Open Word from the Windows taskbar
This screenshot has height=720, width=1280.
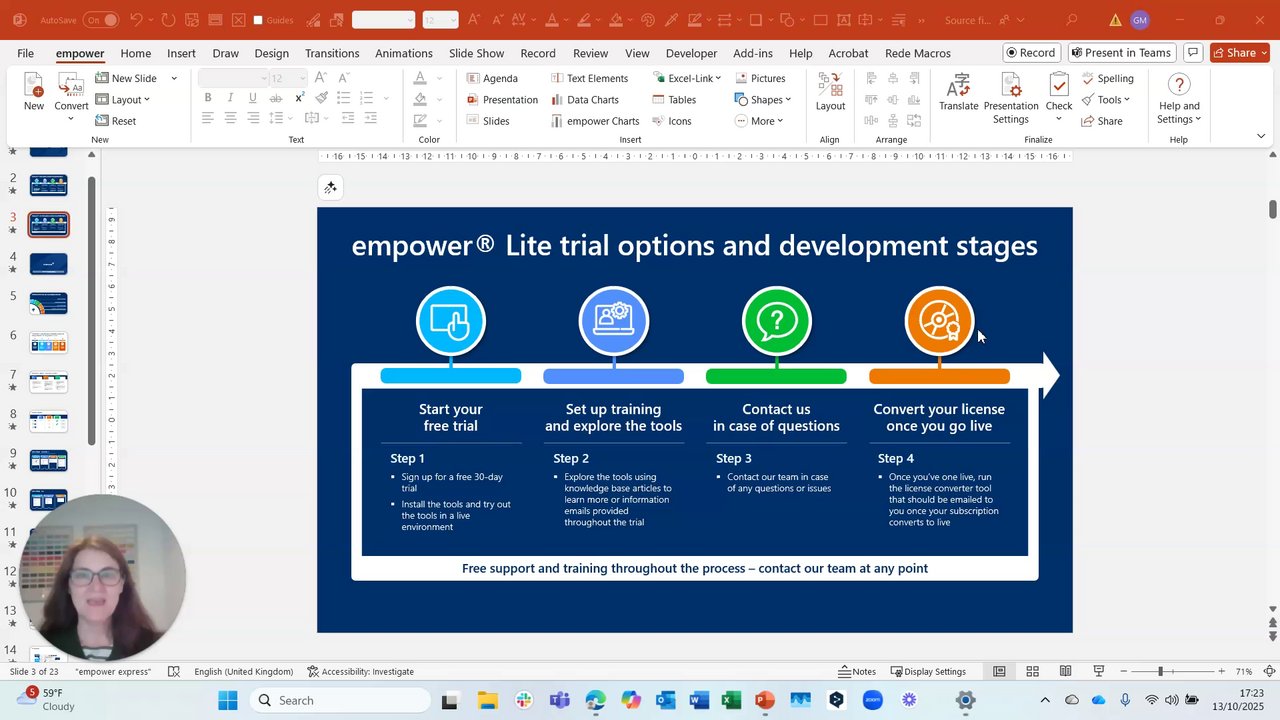pos(698,700)
